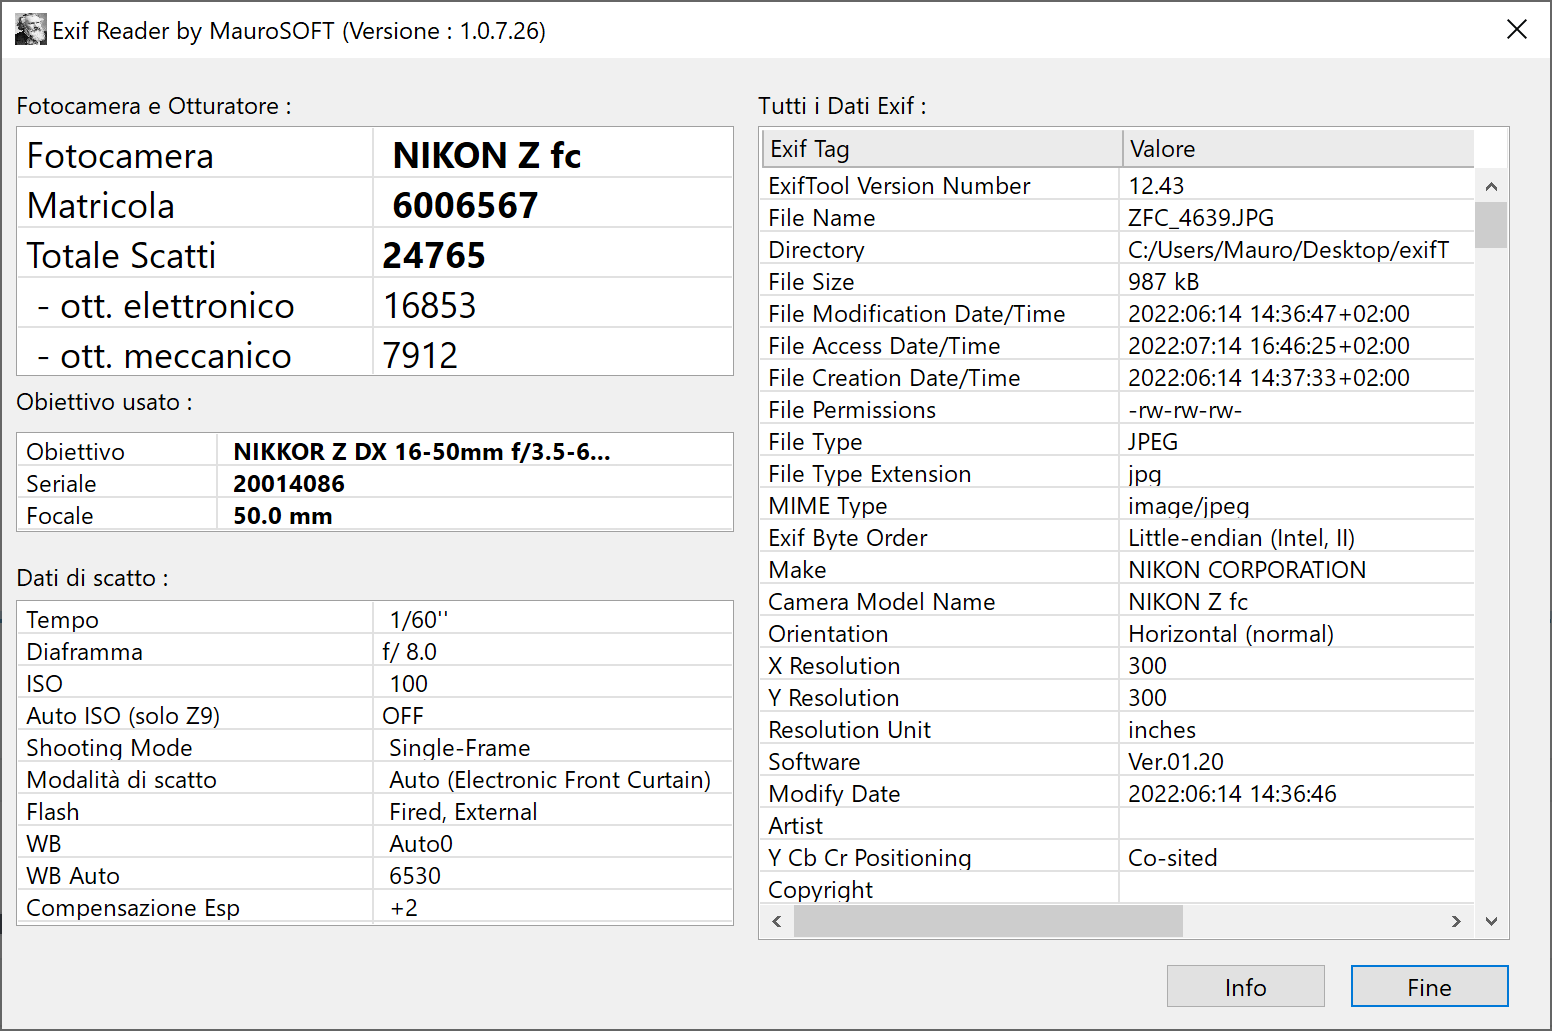The width and height of the screenshot is (1552, 1031).
Task: Click the Obiettivo NIKKOR Z DX 16-50mm value
Action: [422, 452]
